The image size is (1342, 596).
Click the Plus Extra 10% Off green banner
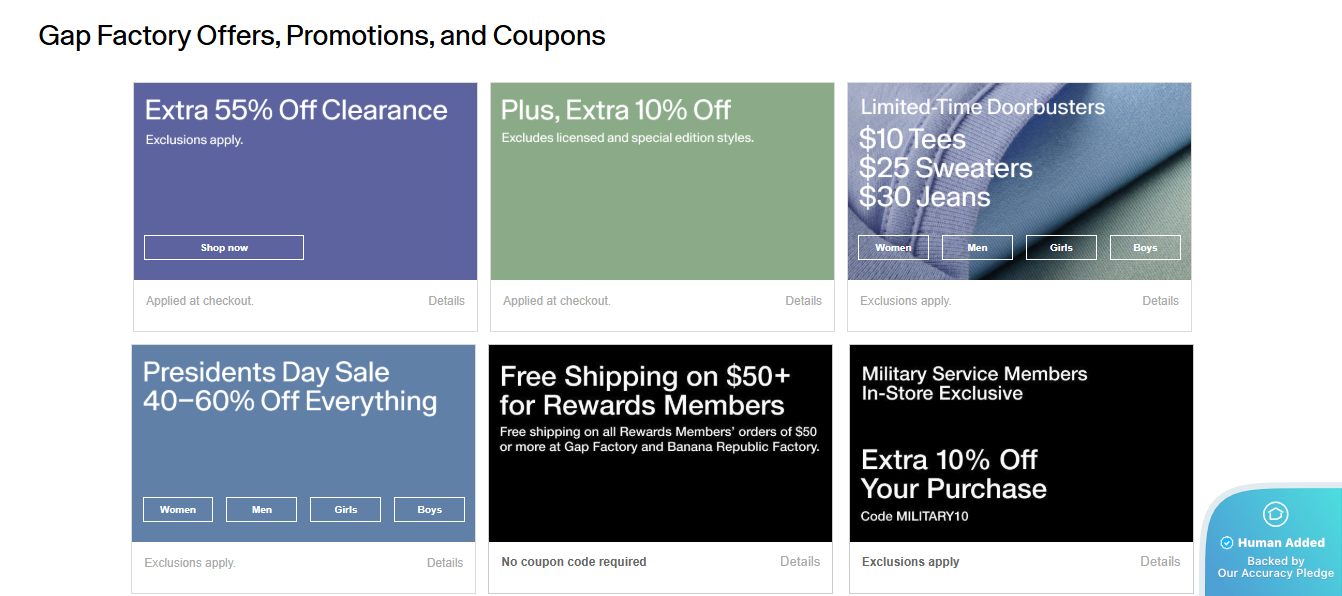(662, 200)
